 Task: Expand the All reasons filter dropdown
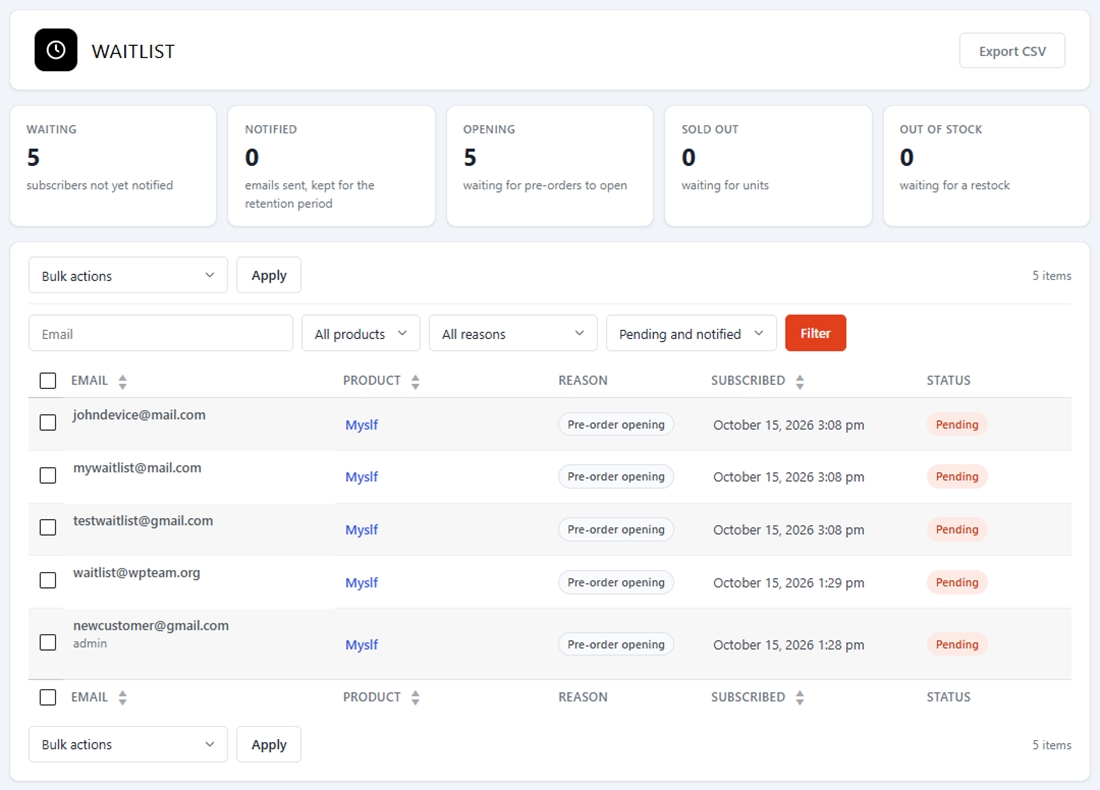513,333
